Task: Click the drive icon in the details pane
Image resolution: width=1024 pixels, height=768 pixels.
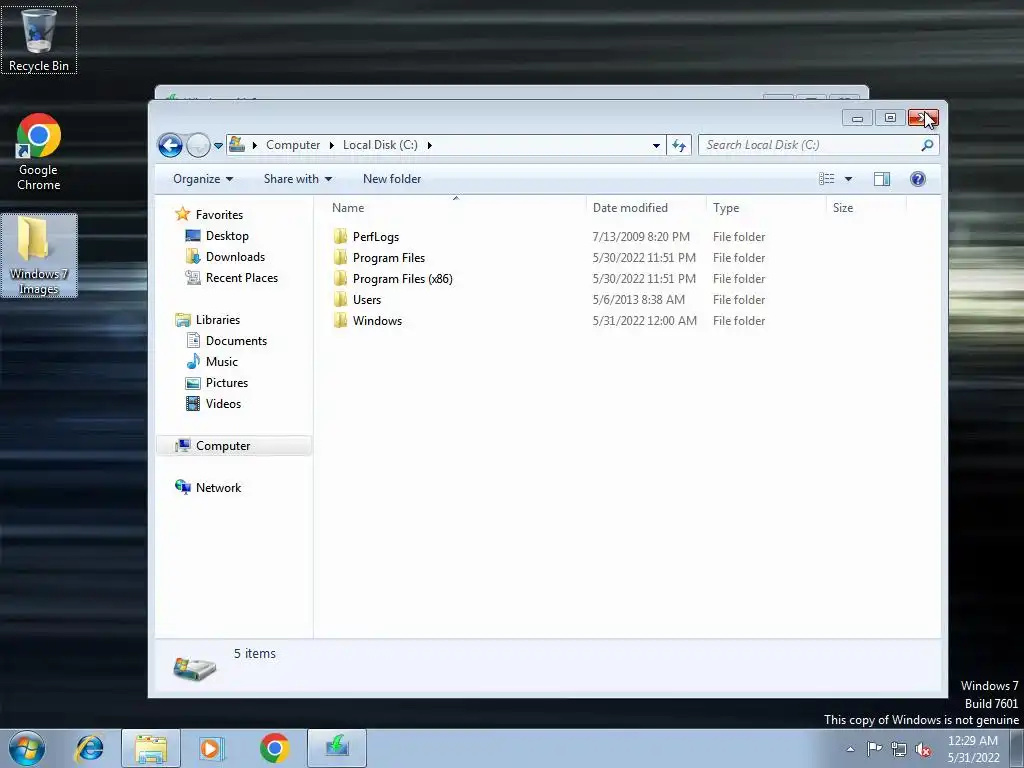Action: (x=195, y=668)
